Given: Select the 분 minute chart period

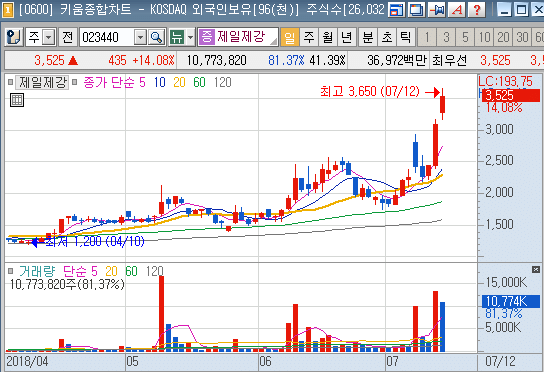Looking at the screenshot, I should click(x=368, y=37).
